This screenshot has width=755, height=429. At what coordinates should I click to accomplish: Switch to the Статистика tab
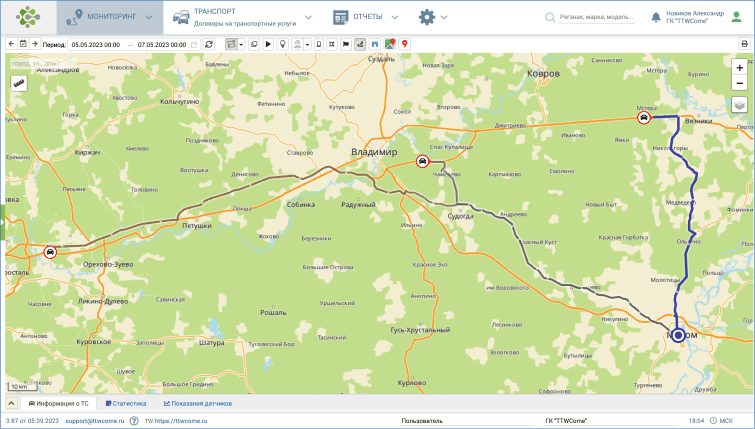(126, 403)
